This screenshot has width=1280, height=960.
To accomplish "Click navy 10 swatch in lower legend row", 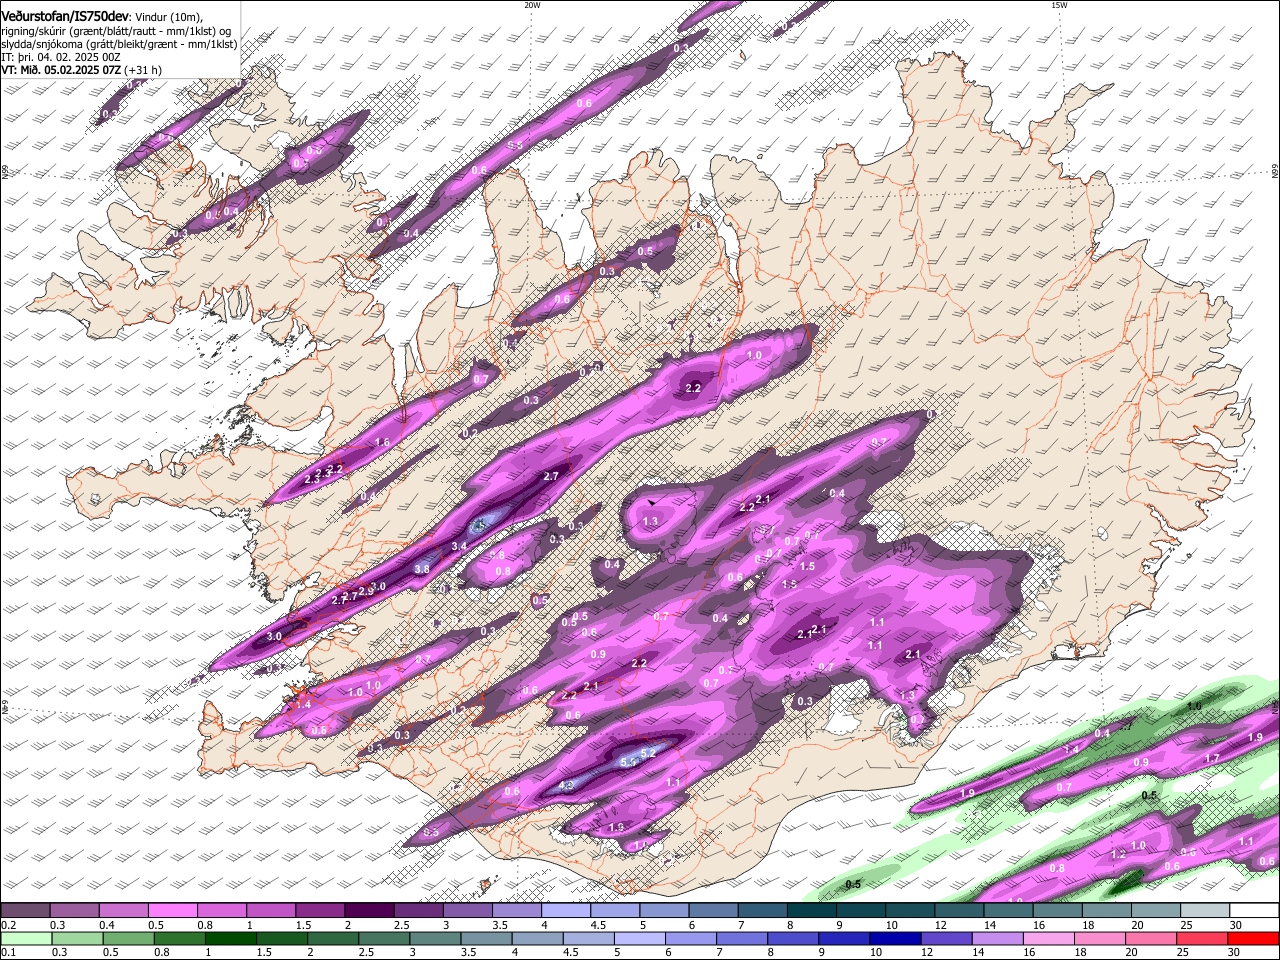I will [895, 938].
